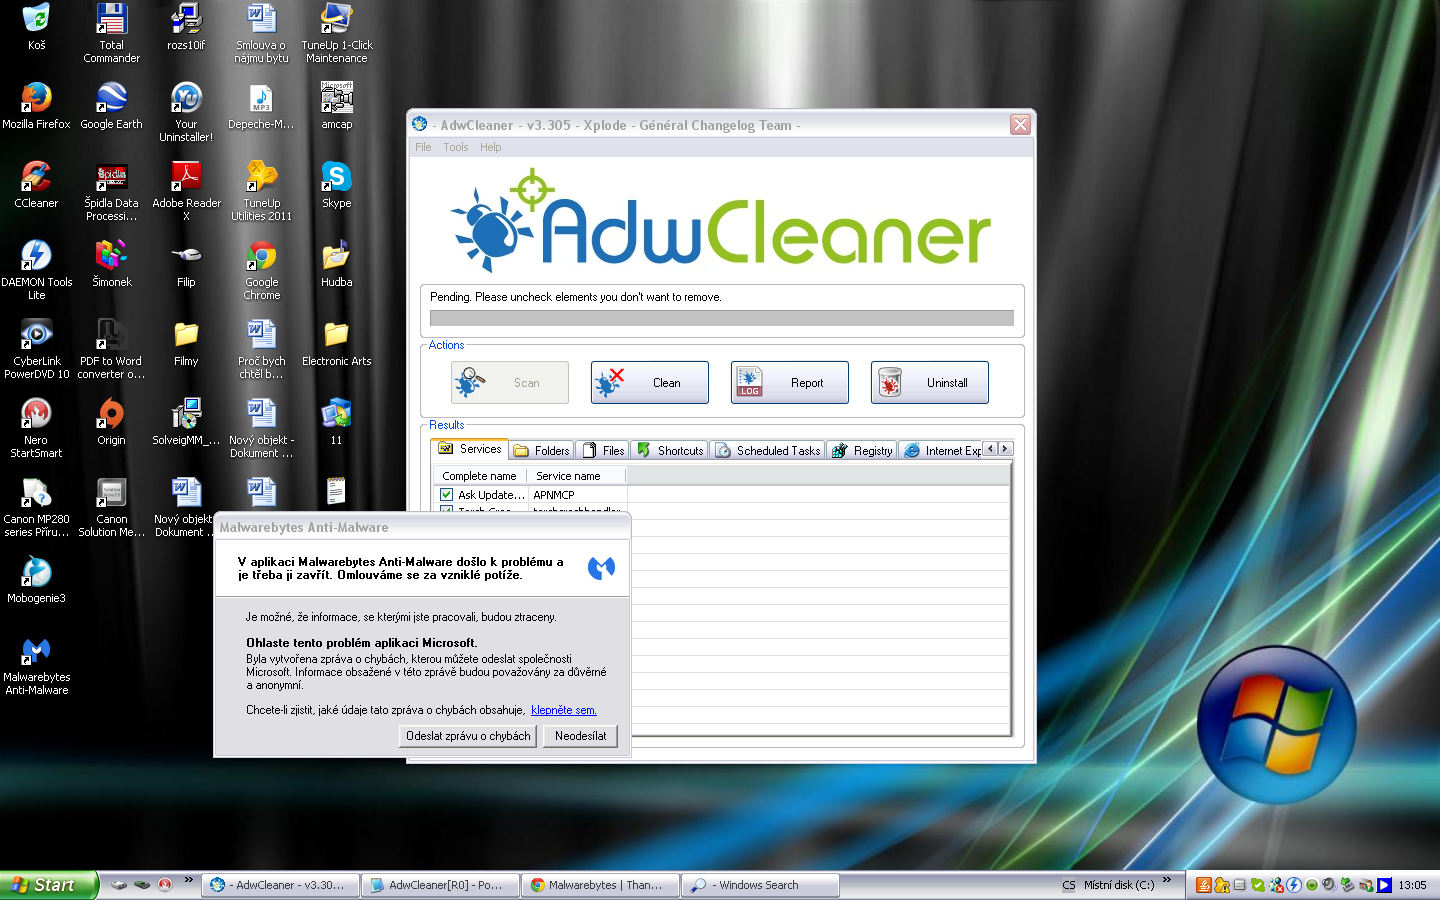
Task: Open Electronic Arts folder icon
Action: click(336, 343)
